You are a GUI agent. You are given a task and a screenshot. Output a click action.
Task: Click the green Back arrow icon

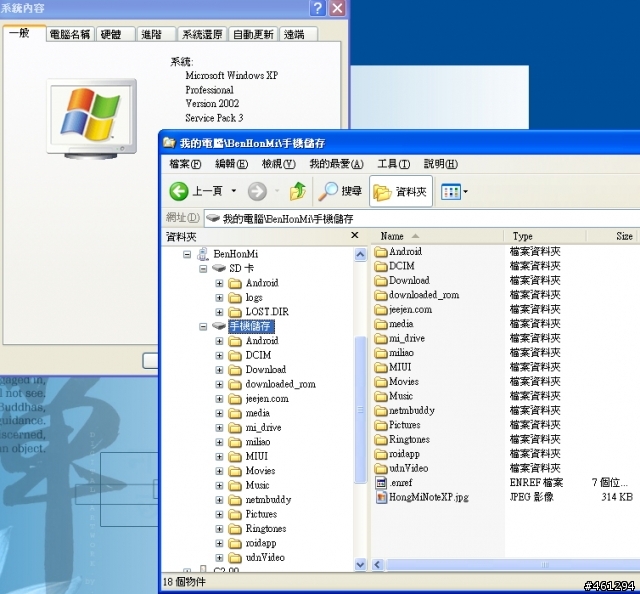pyautogui.click(x=179, y=191)
